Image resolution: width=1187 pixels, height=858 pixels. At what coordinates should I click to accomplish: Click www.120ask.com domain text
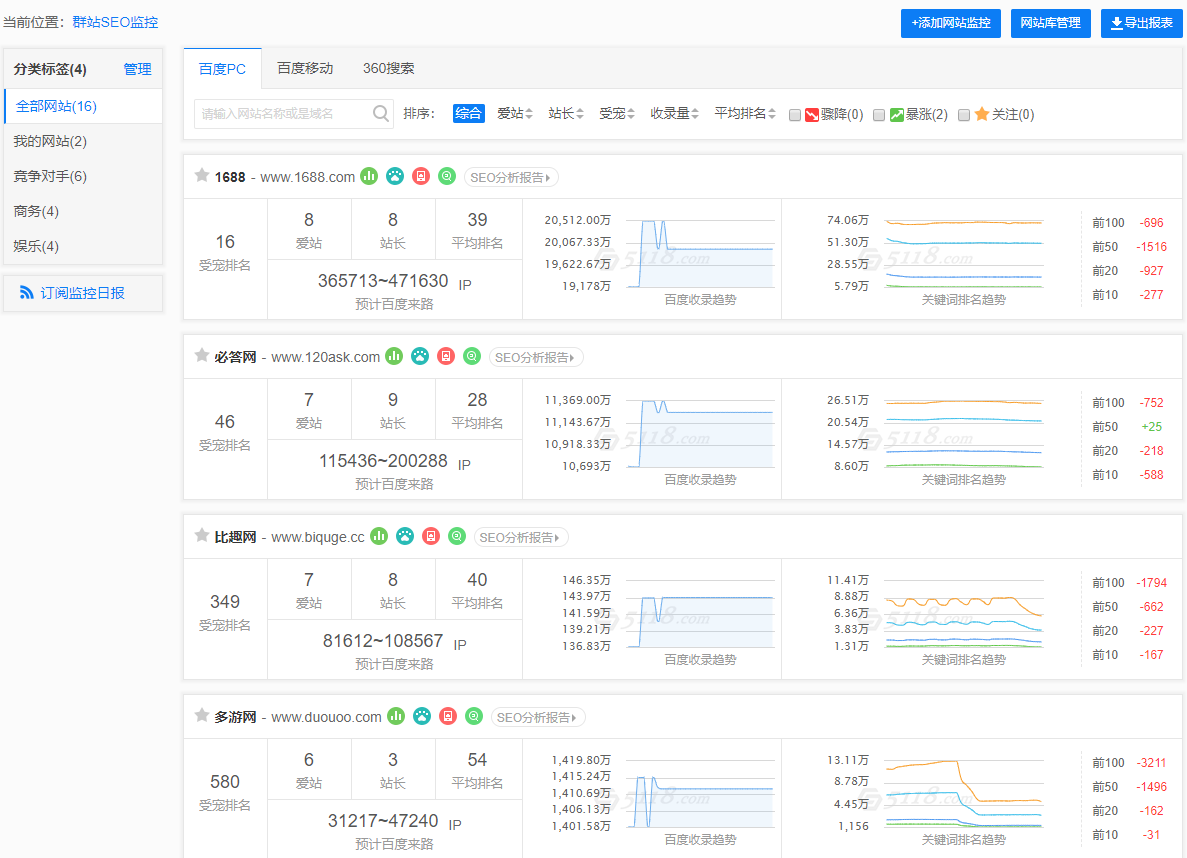326,357
